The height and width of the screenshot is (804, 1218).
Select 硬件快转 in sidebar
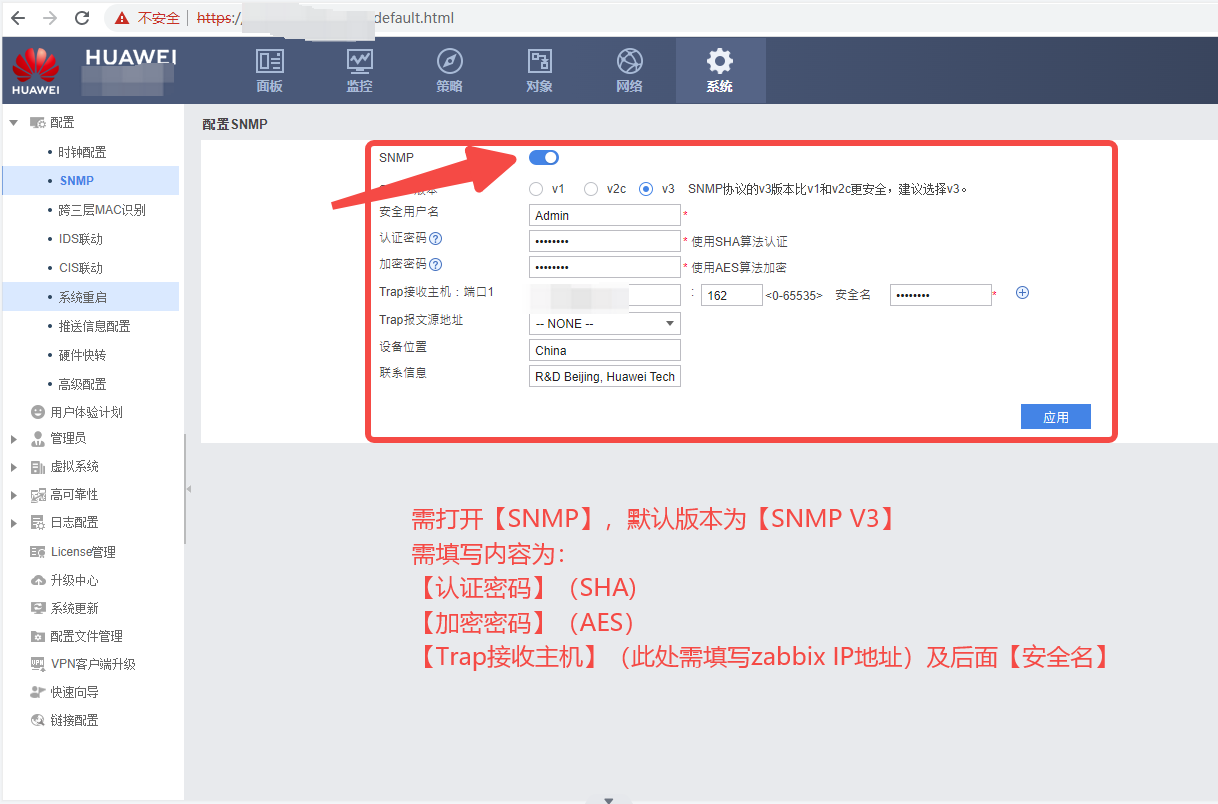point(82,355)
